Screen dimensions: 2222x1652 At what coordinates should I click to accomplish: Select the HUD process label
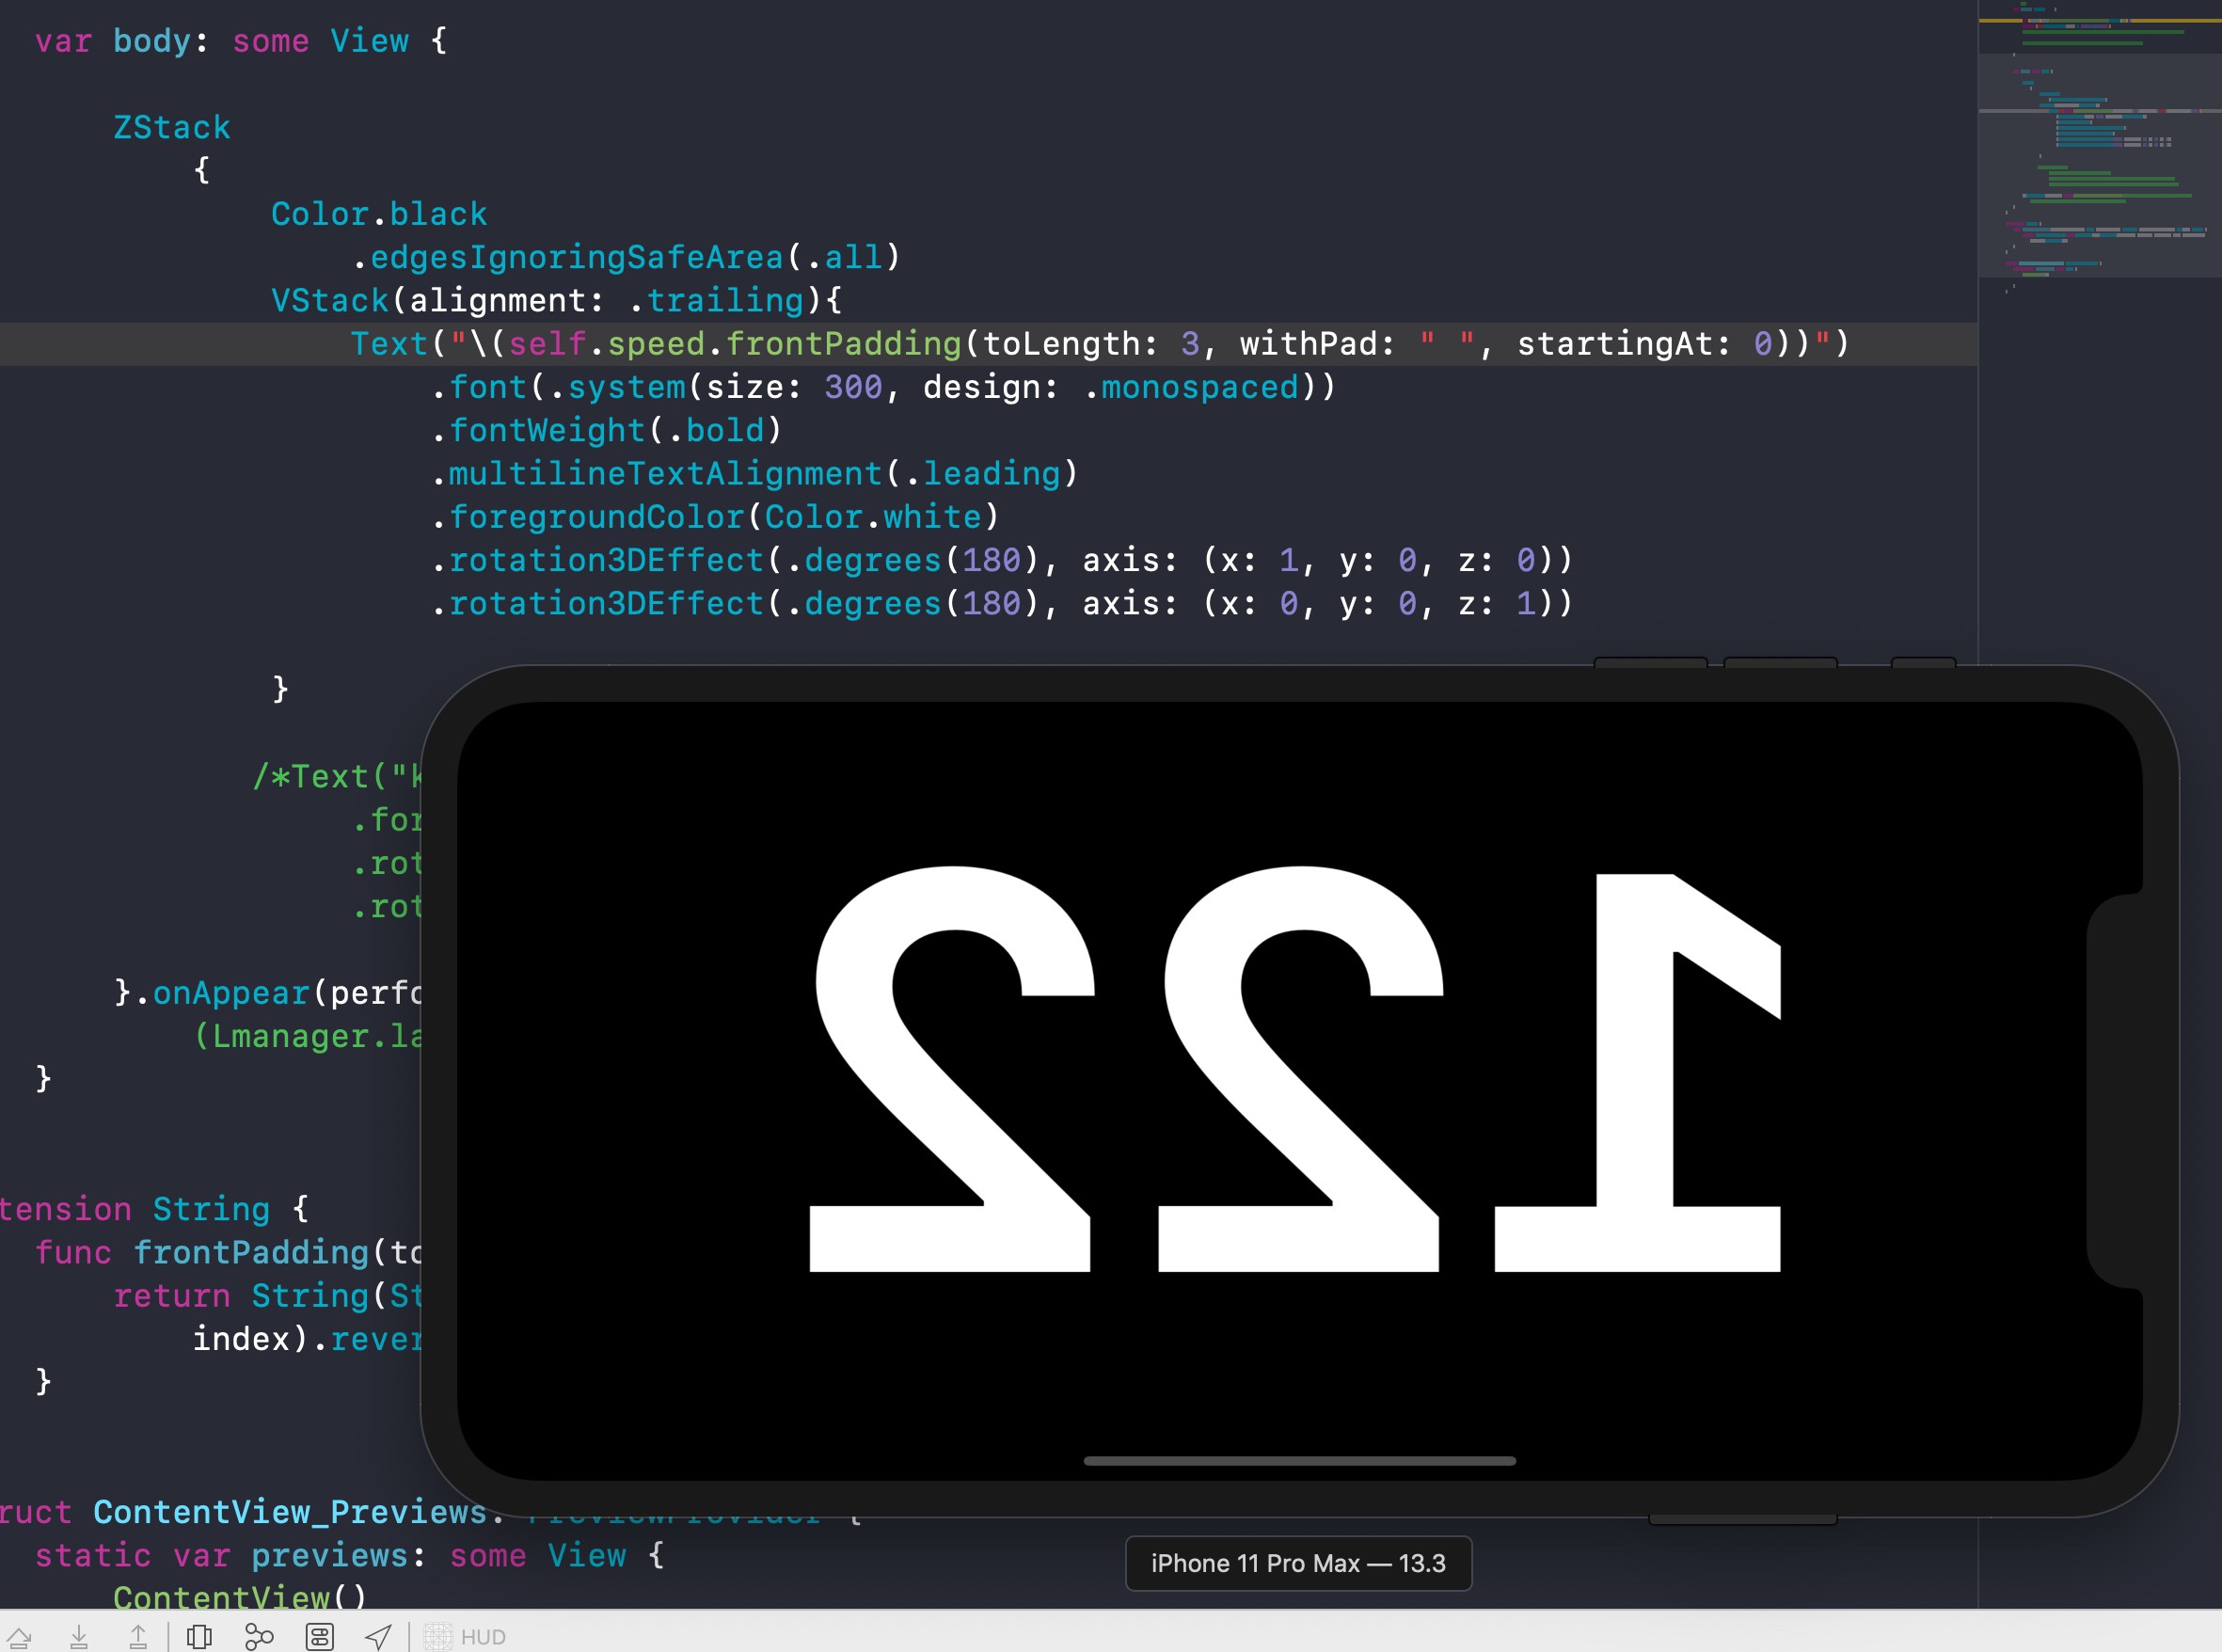(x=483, y=1637)
